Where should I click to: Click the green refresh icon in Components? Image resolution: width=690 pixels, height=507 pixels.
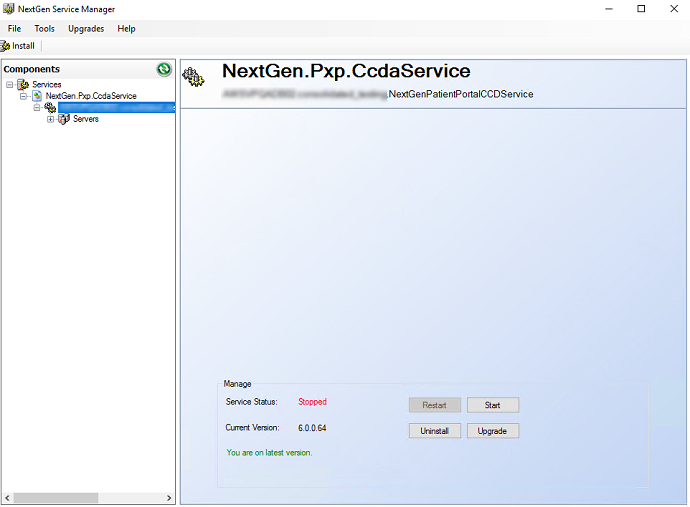pos(164,69)
